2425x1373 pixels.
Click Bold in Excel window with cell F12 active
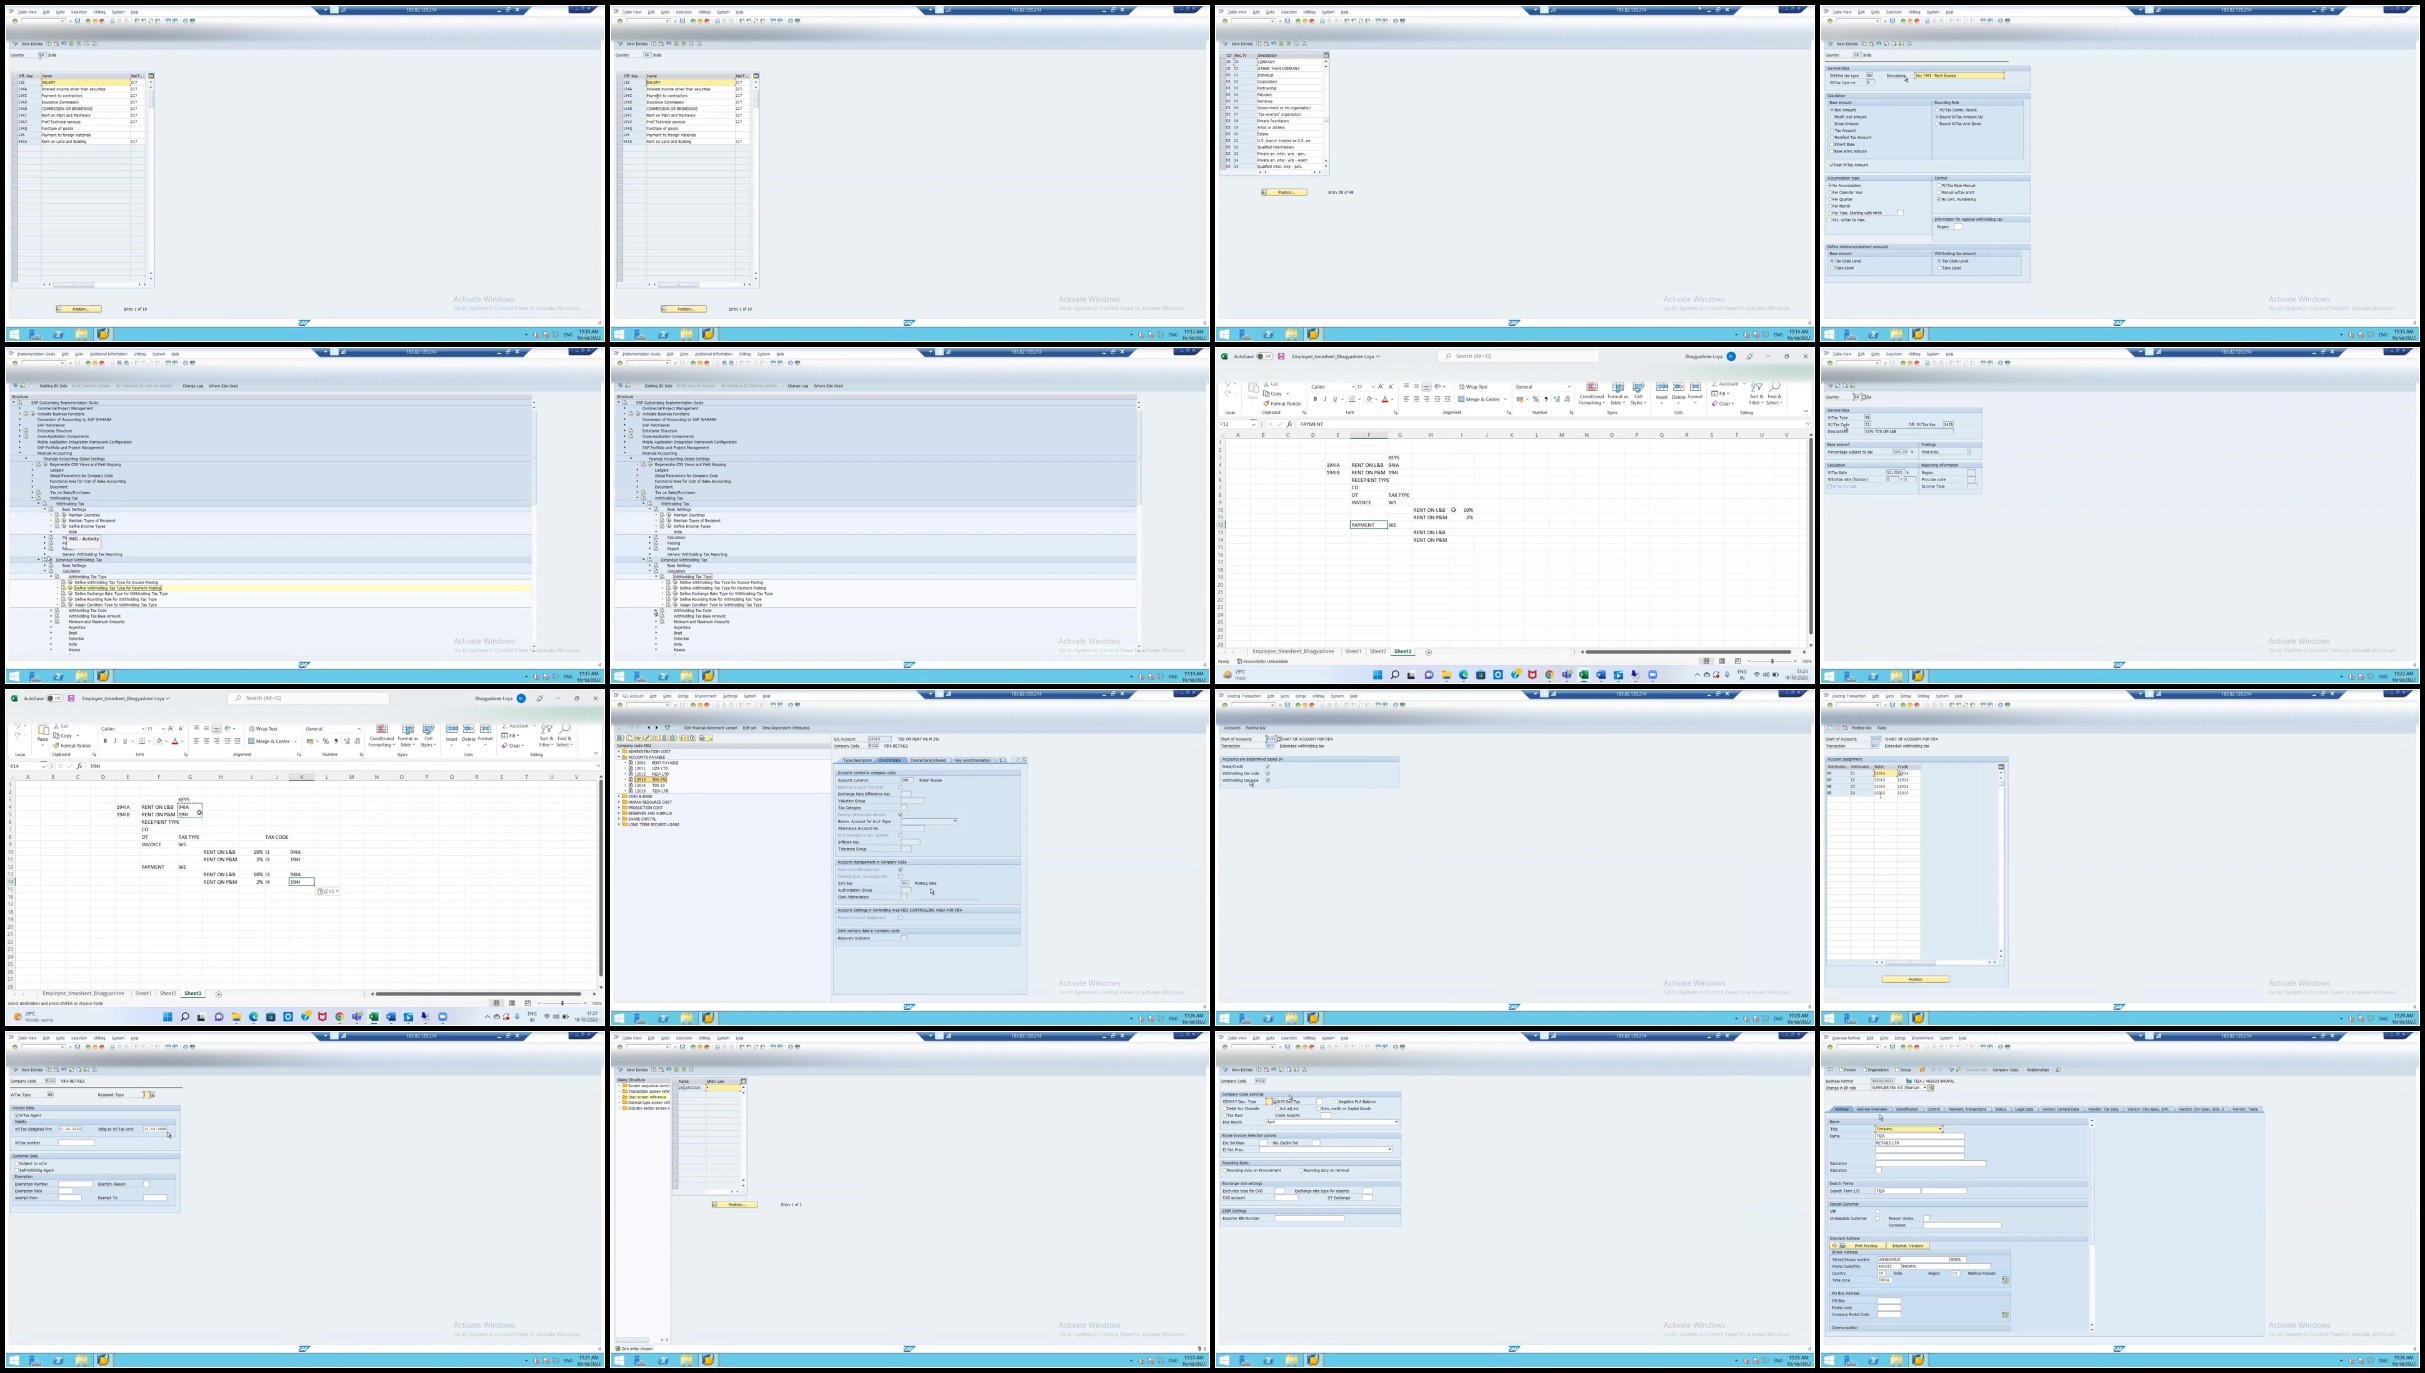click(x=1315, y=399)
